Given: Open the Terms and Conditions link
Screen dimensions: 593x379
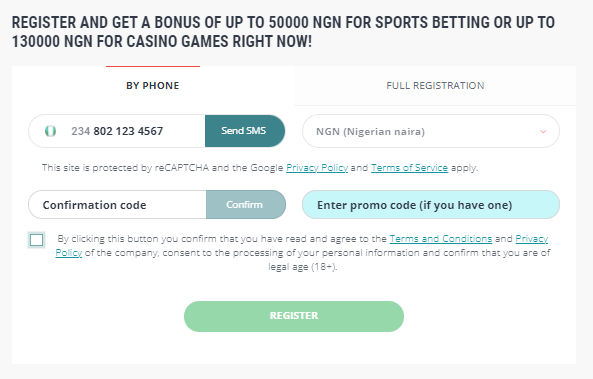Looking at the screenshot, I should 441,239.
